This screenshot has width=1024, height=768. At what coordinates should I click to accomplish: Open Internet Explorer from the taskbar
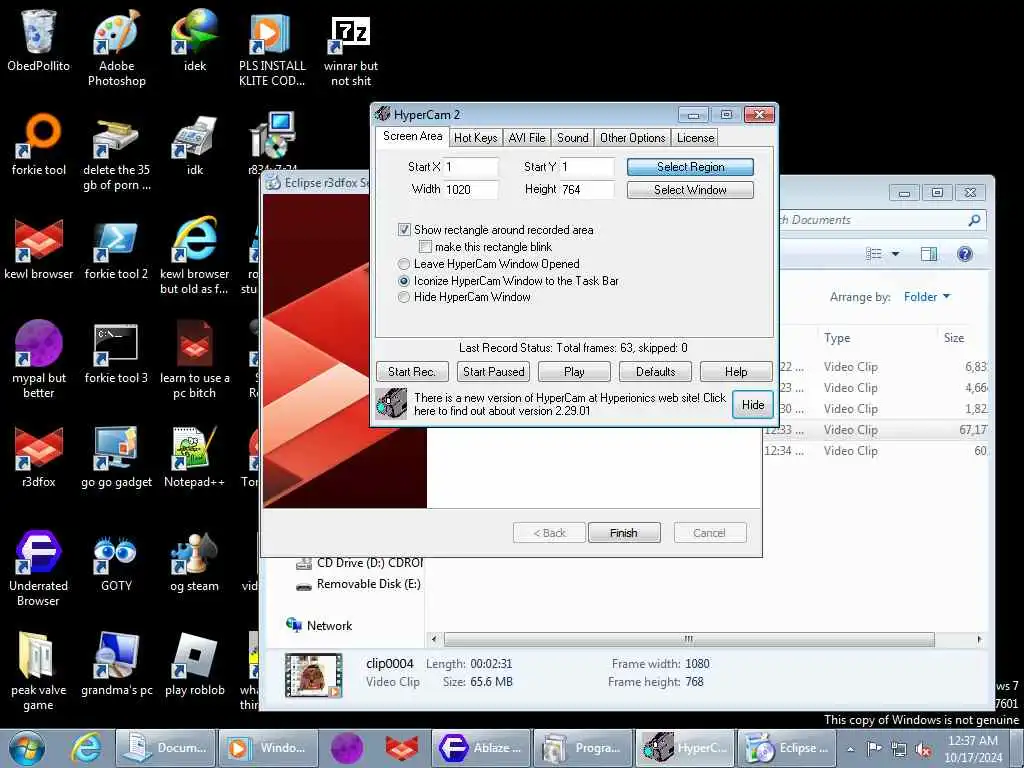[86, 748]
